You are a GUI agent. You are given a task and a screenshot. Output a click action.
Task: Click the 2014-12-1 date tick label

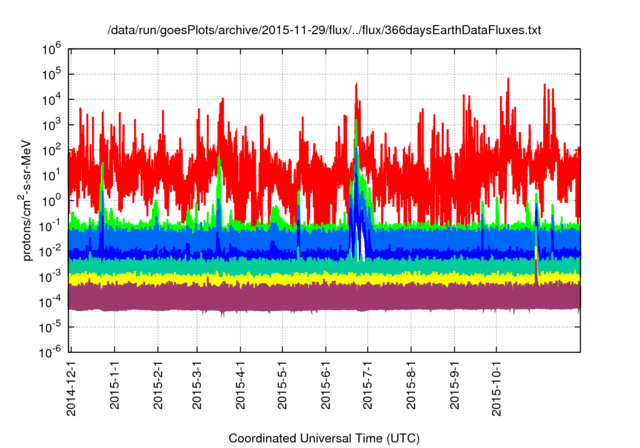[x=71, y=388]
